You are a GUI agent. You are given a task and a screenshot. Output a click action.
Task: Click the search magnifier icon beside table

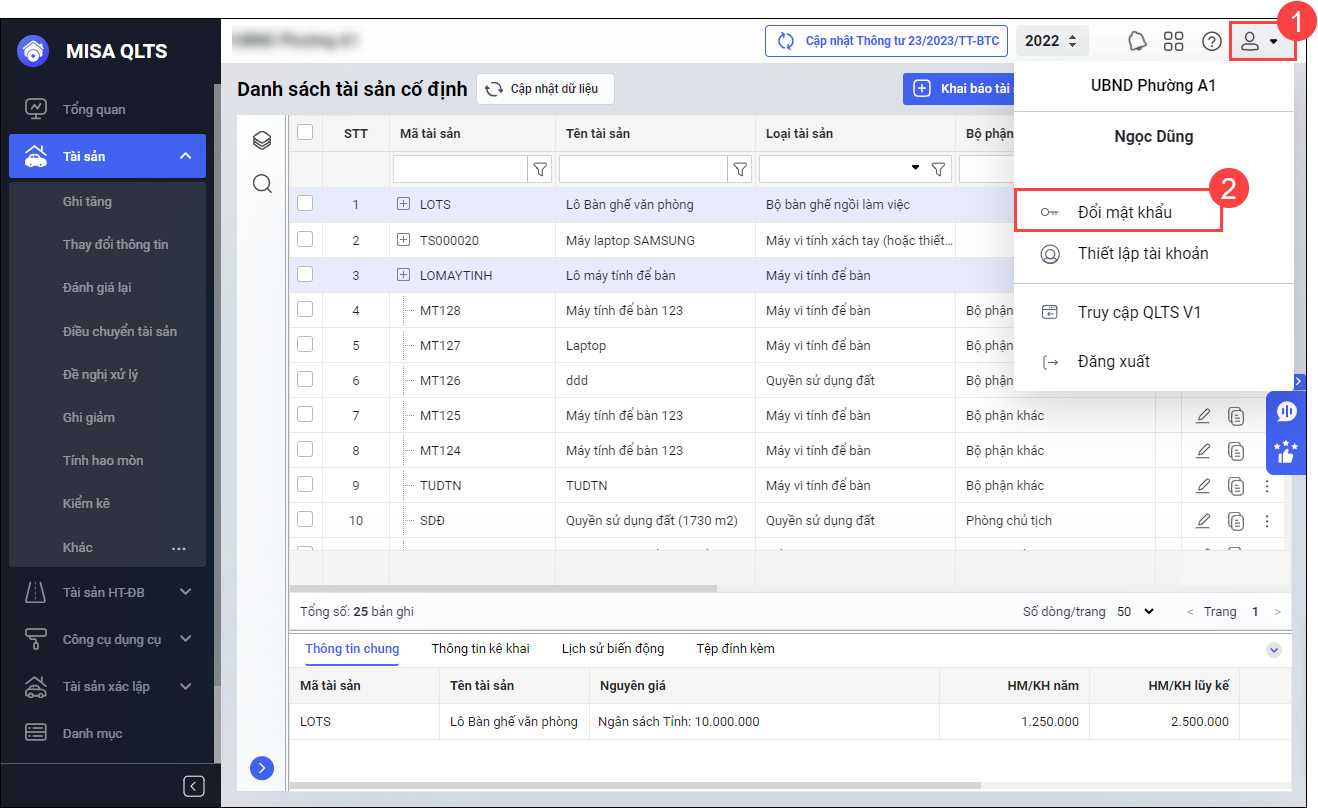[262, 184]
